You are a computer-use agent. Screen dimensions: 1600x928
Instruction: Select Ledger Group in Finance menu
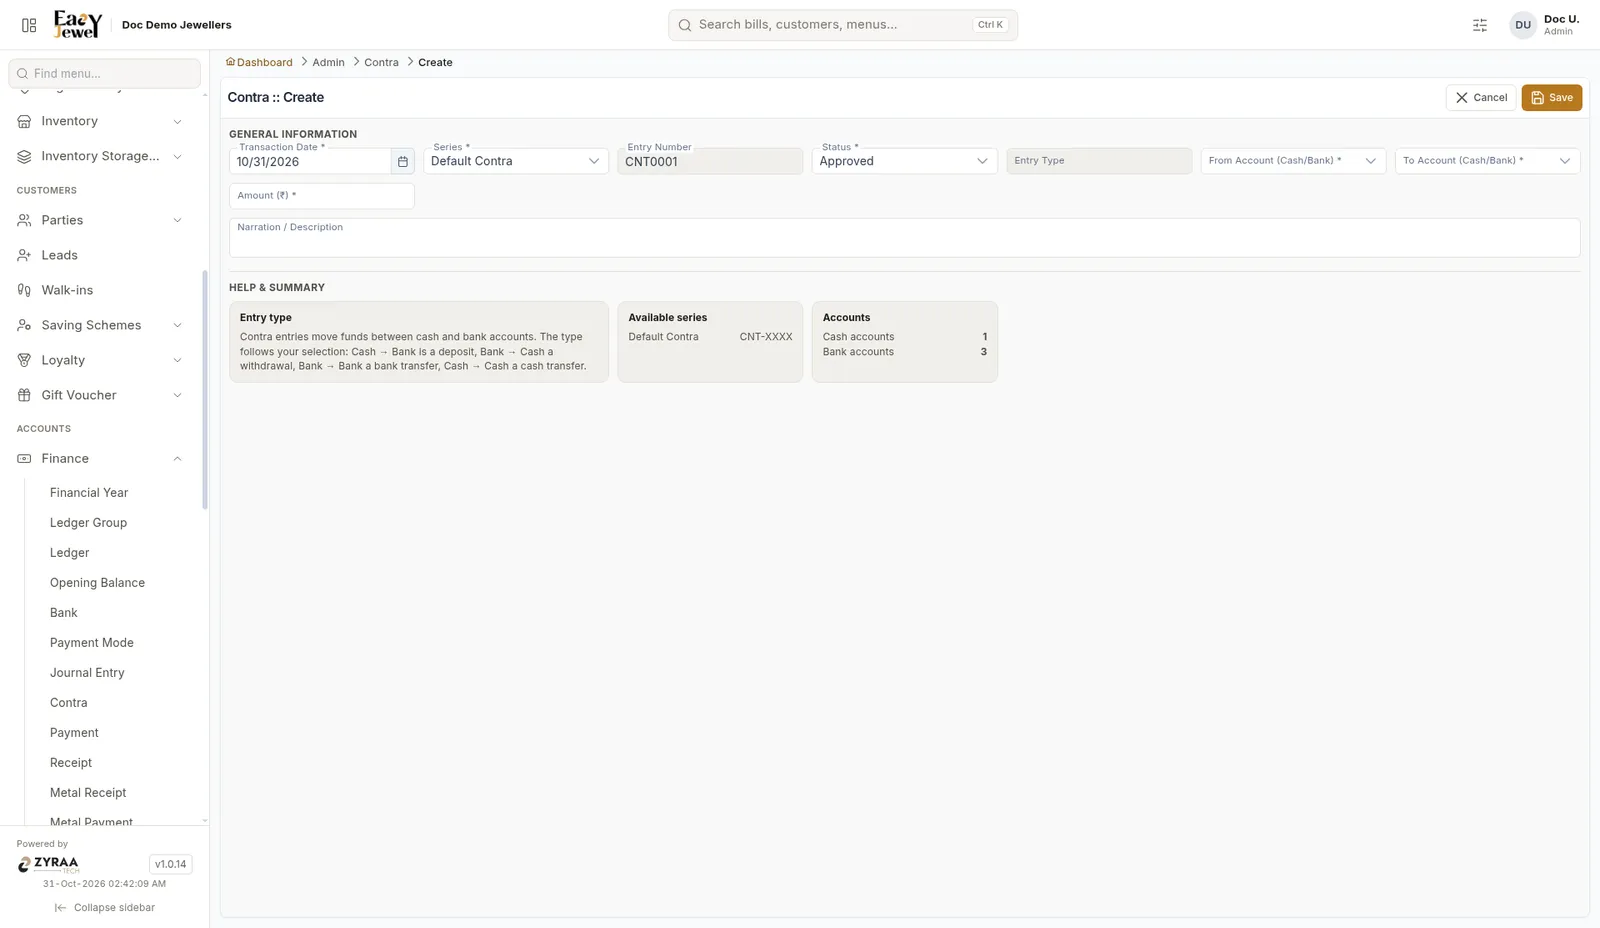tap(88, 523)
